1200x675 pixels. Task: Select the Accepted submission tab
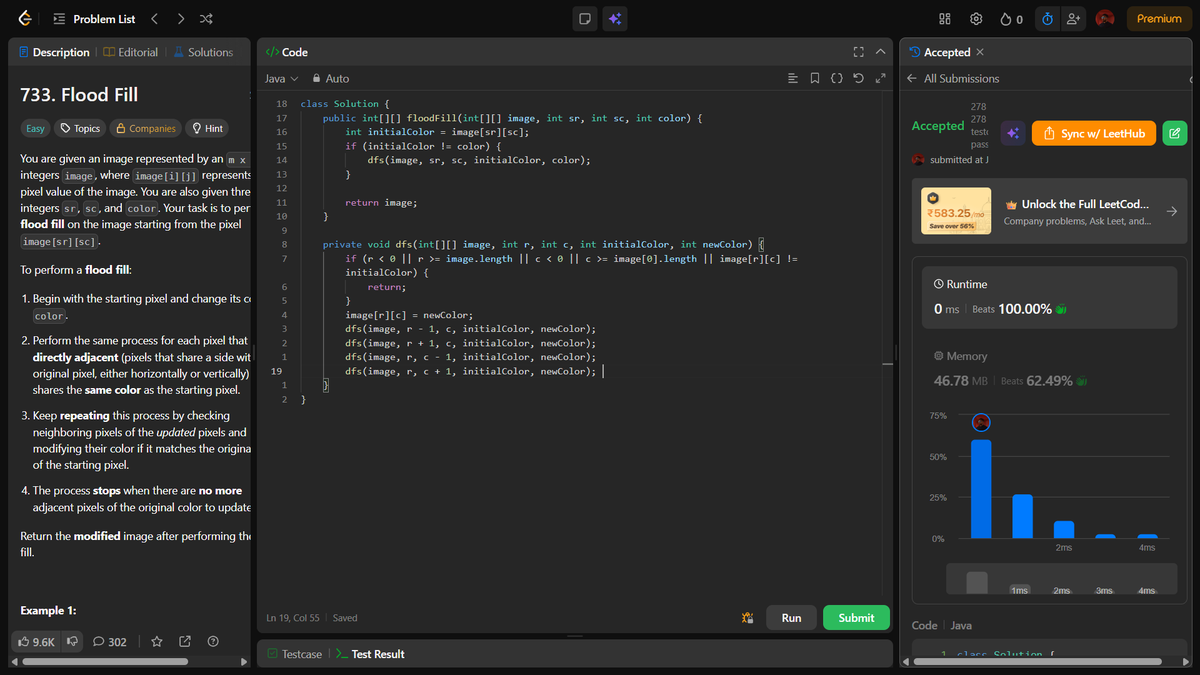[940, 52]
